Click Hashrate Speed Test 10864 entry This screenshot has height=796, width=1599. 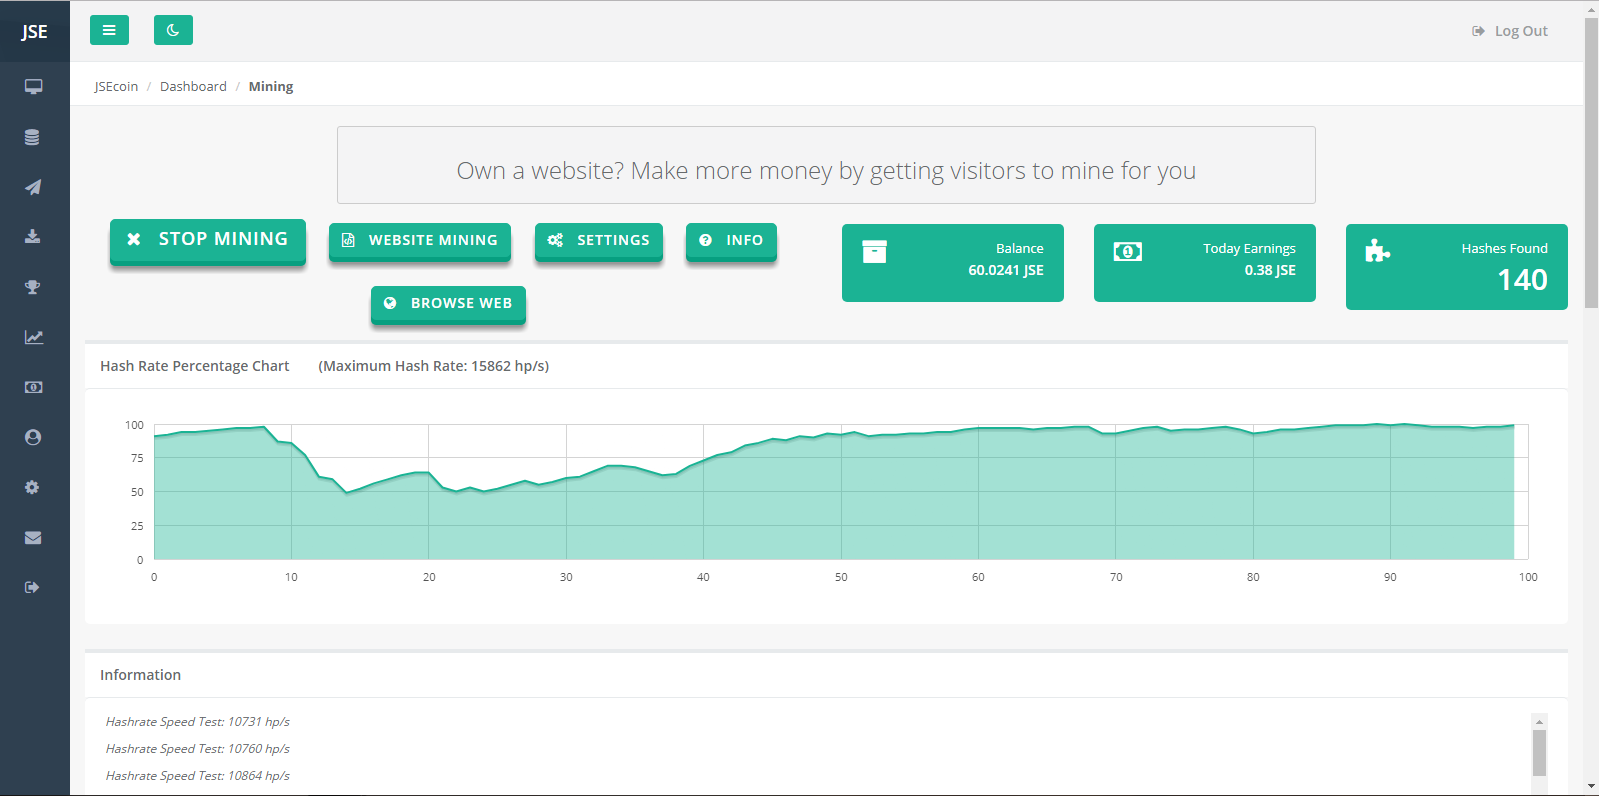click(198, 775)
